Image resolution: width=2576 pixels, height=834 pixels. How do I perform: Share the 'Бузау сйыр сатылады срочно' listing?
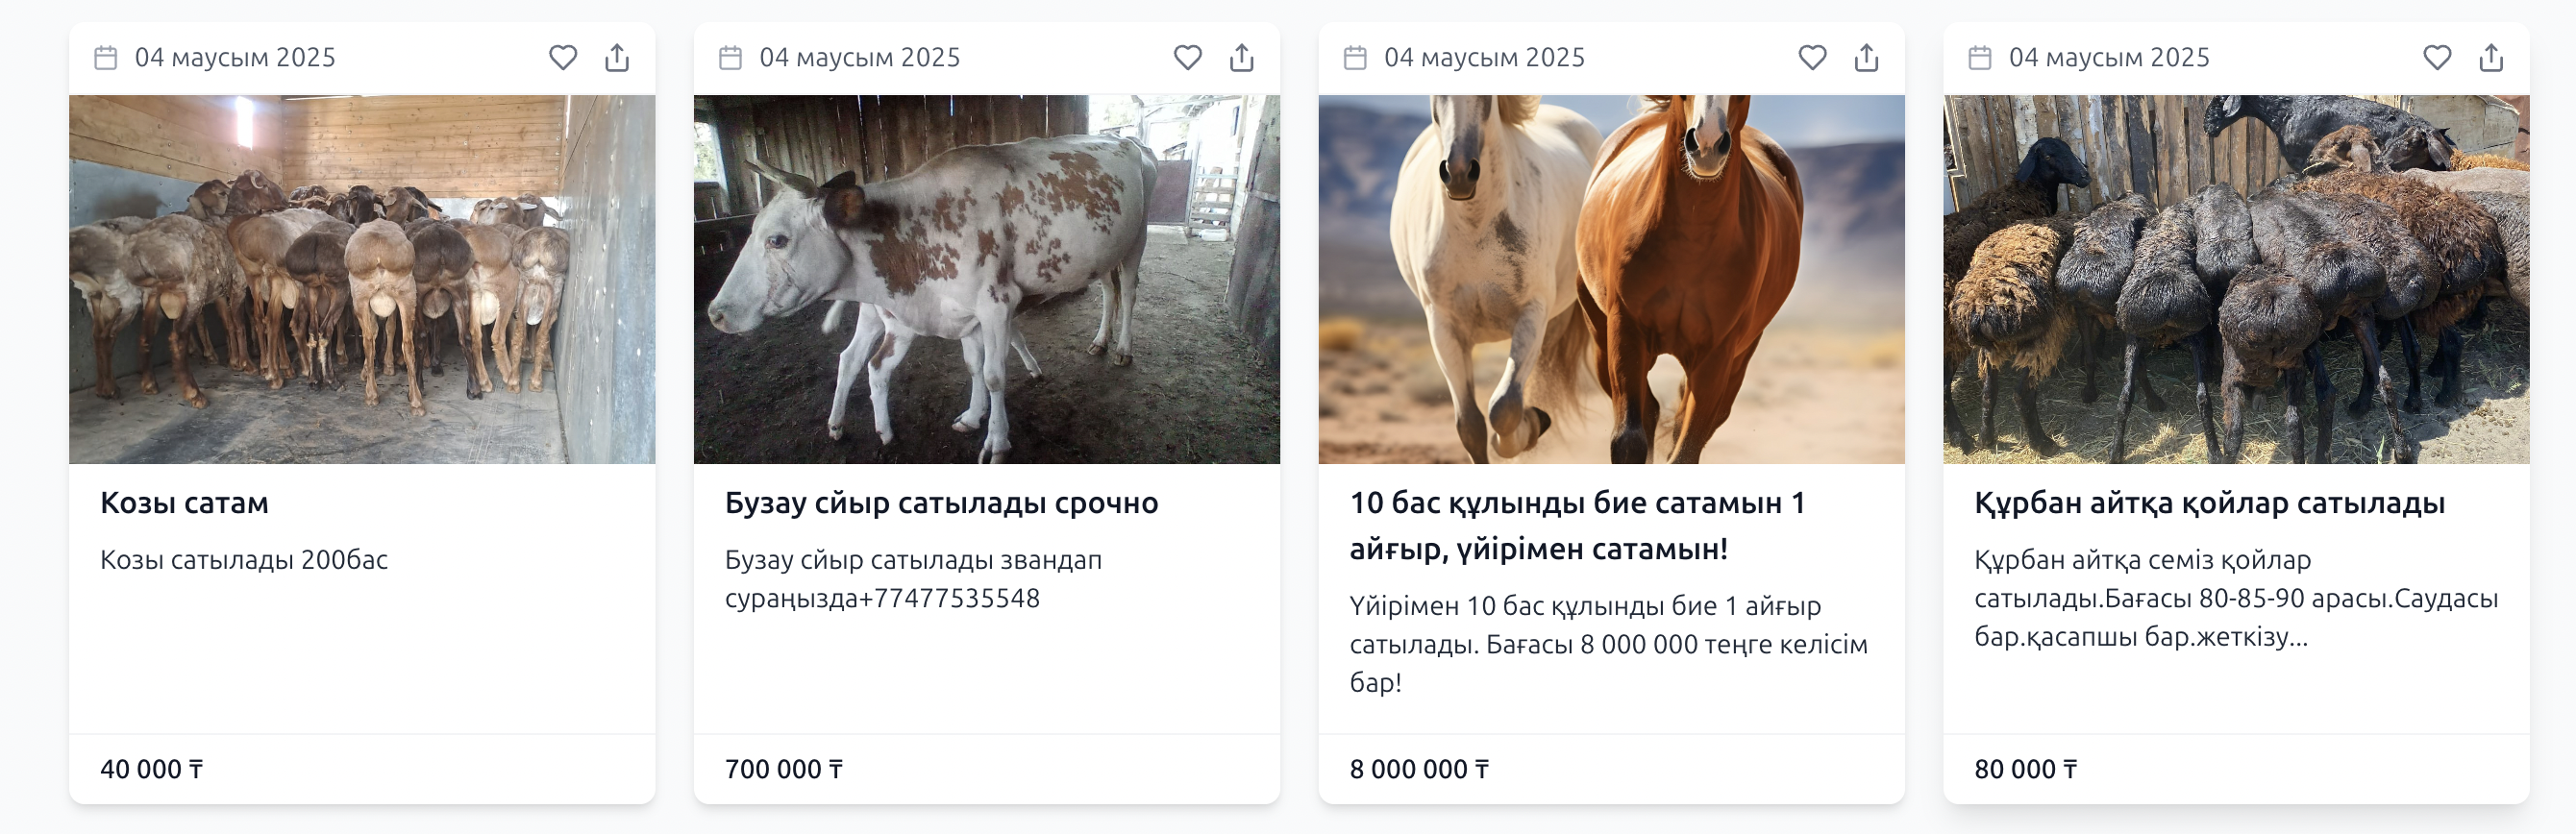(1241, 58)
